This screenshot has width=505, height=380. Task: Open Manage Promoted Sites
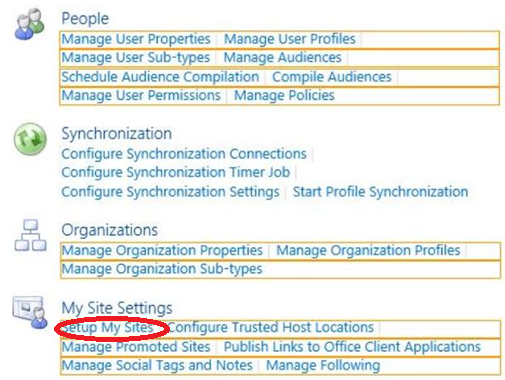click(136, 347)
